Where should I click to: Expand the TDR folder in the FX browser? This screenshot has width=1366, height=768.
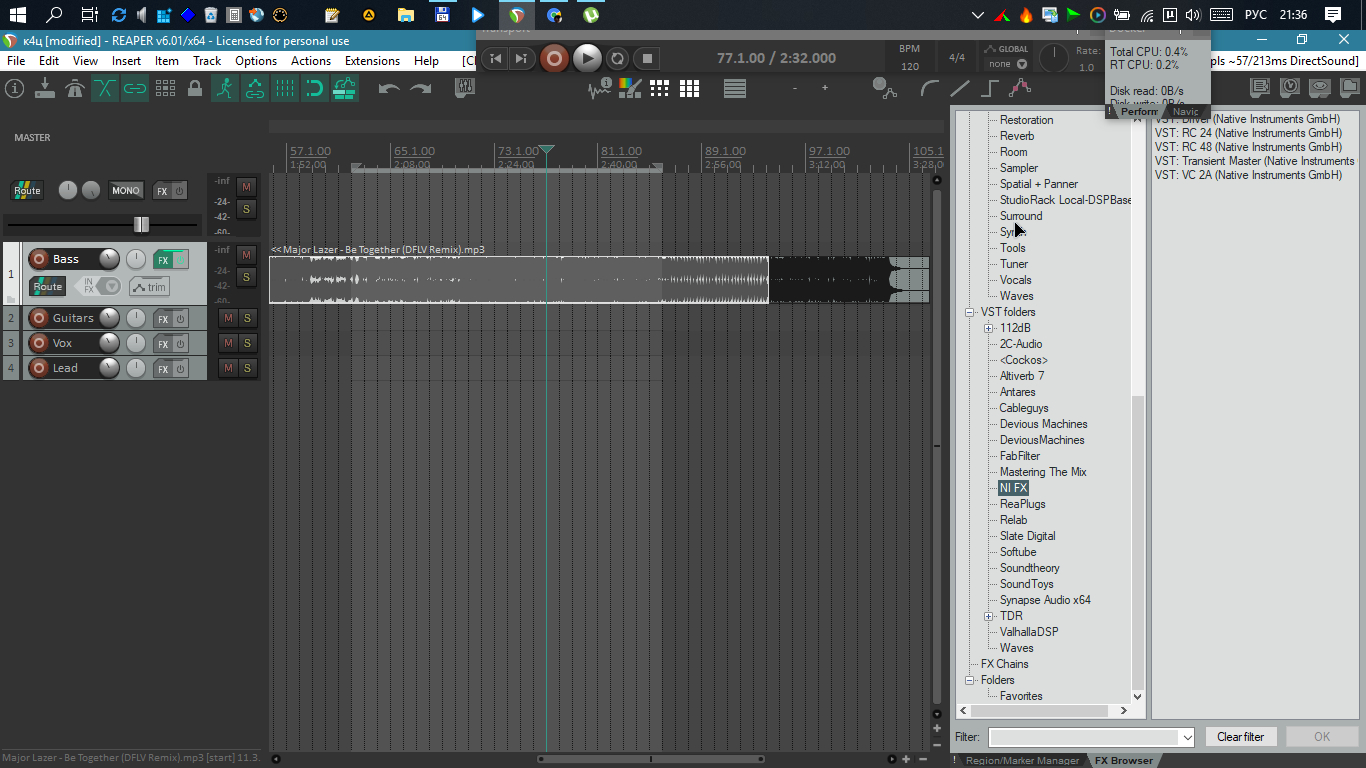pyautogui.click(x=988, y=616)
